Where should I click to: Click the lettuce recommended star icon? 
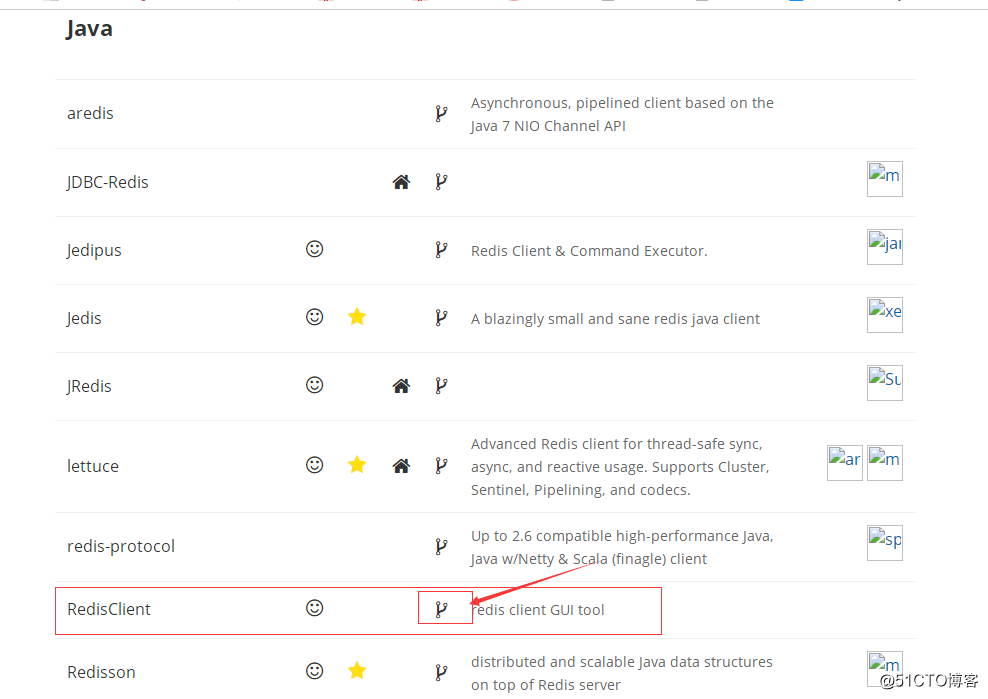point(357,465)
